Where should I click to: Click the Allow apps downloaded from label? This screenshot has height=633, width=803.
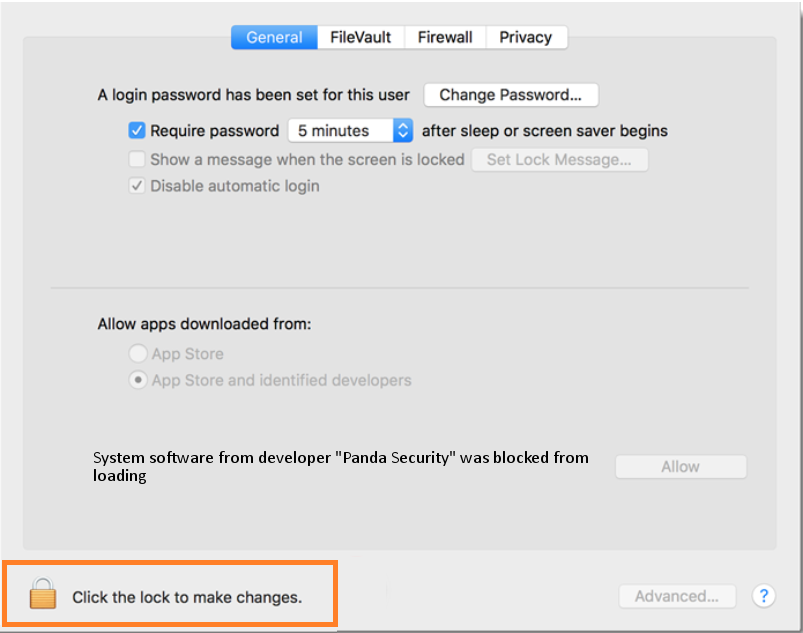tap(204, 324)
